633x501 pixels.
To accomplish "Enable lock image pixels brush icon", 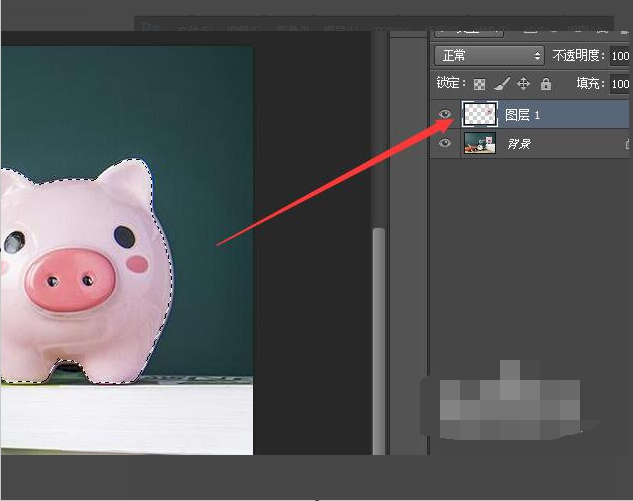I will [x=501, y=84].
